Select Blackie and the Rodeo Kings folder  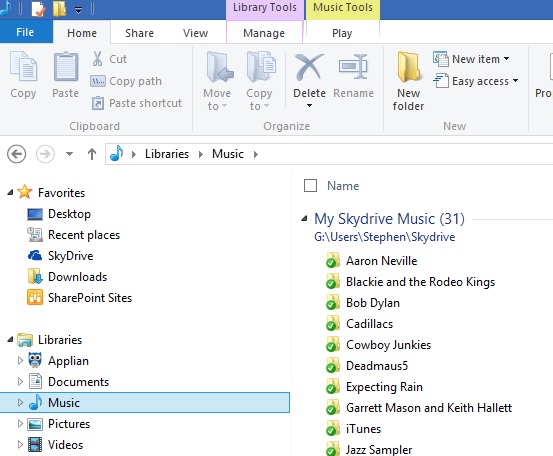(411, 282)
